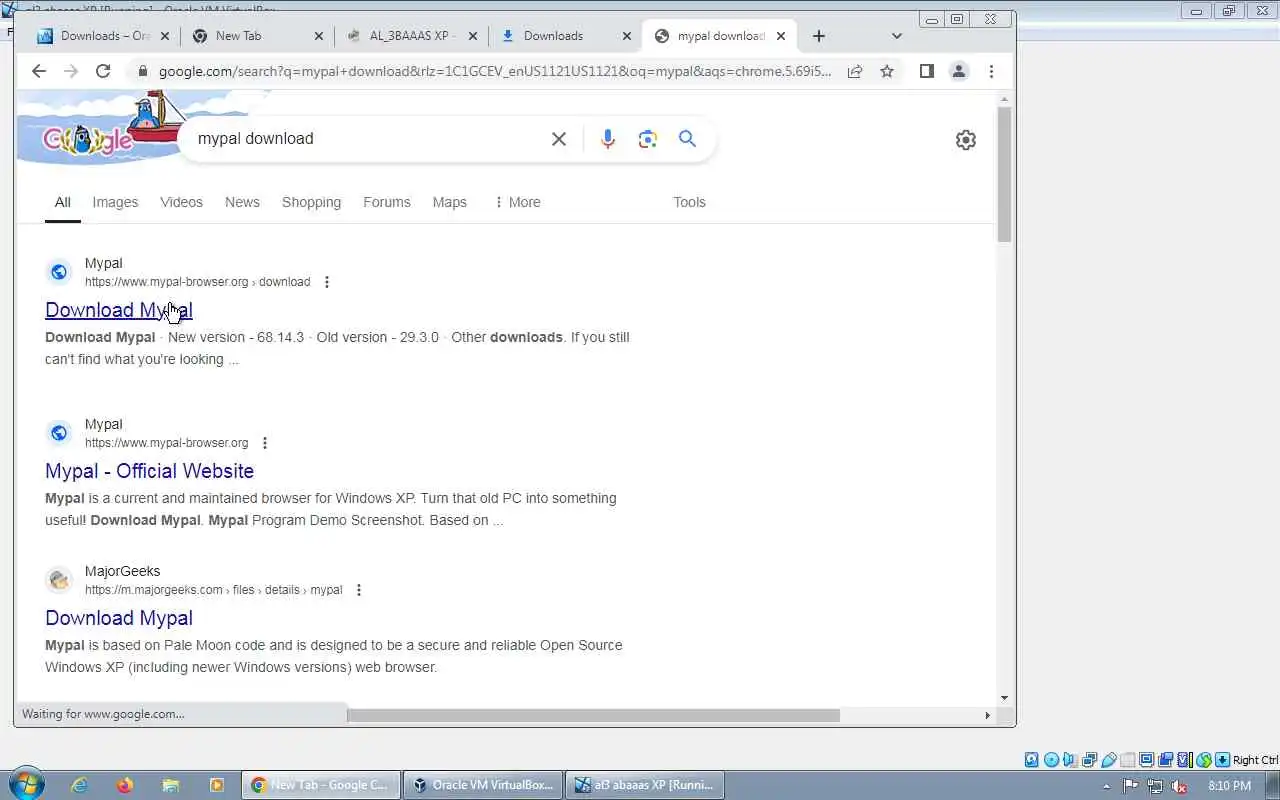Click the muted volume tray icon

coord(1179,786)
